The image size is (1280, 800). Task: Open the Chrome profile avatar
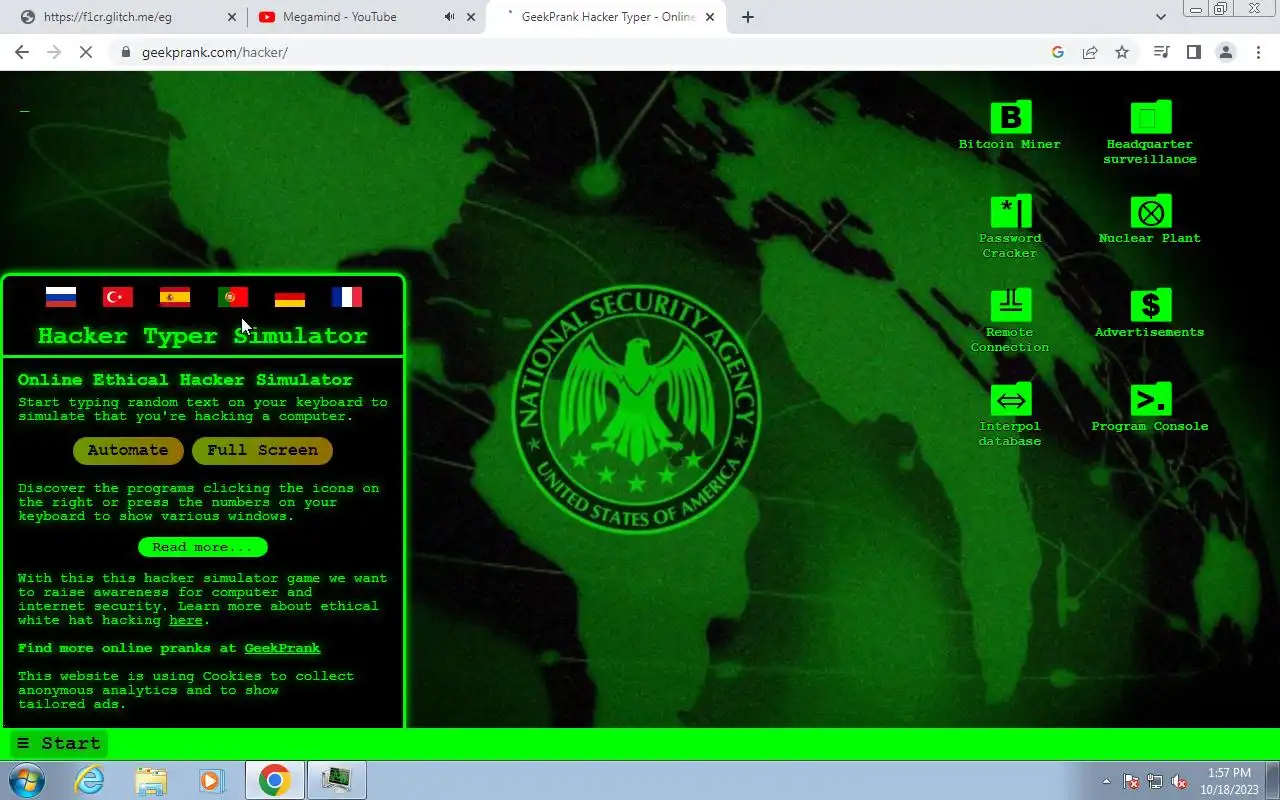coord(1226,52)
